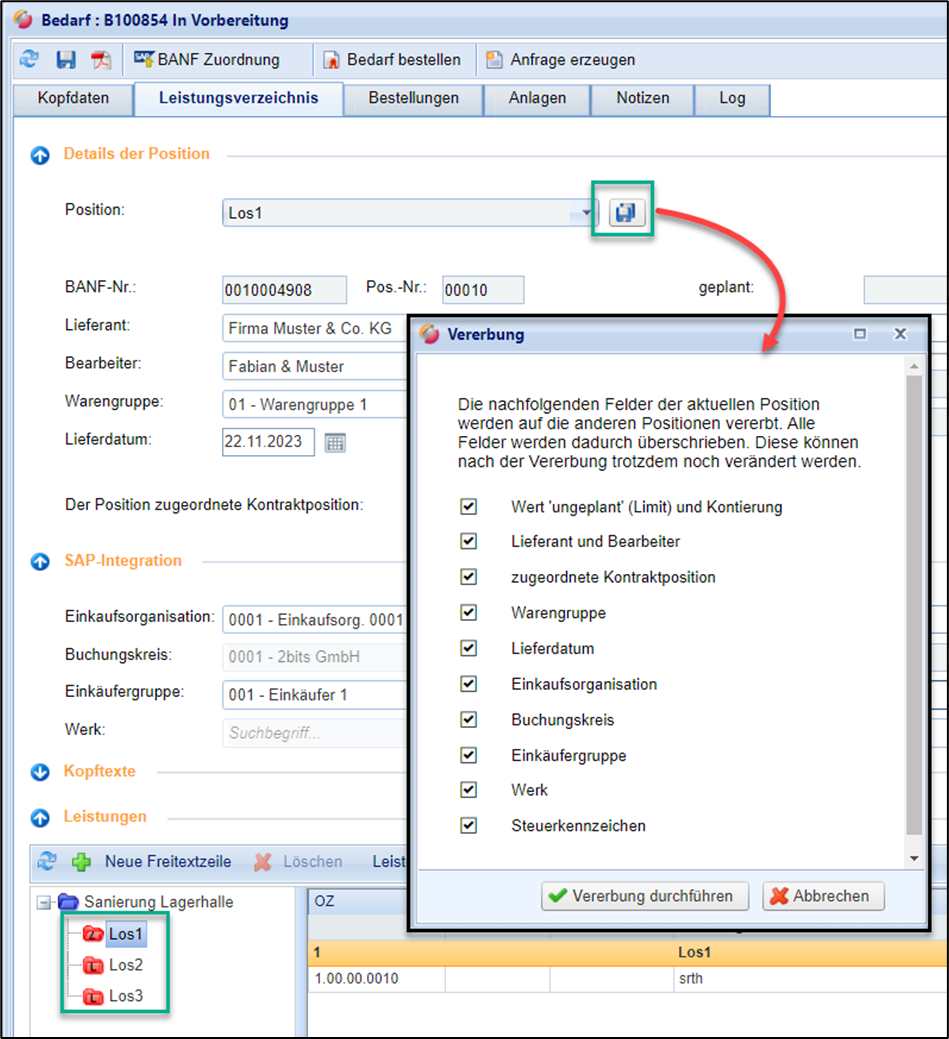949x1039 pixels.
Task: Click the refresh icon in top toolbar
Action: click(x=29, y=60)
